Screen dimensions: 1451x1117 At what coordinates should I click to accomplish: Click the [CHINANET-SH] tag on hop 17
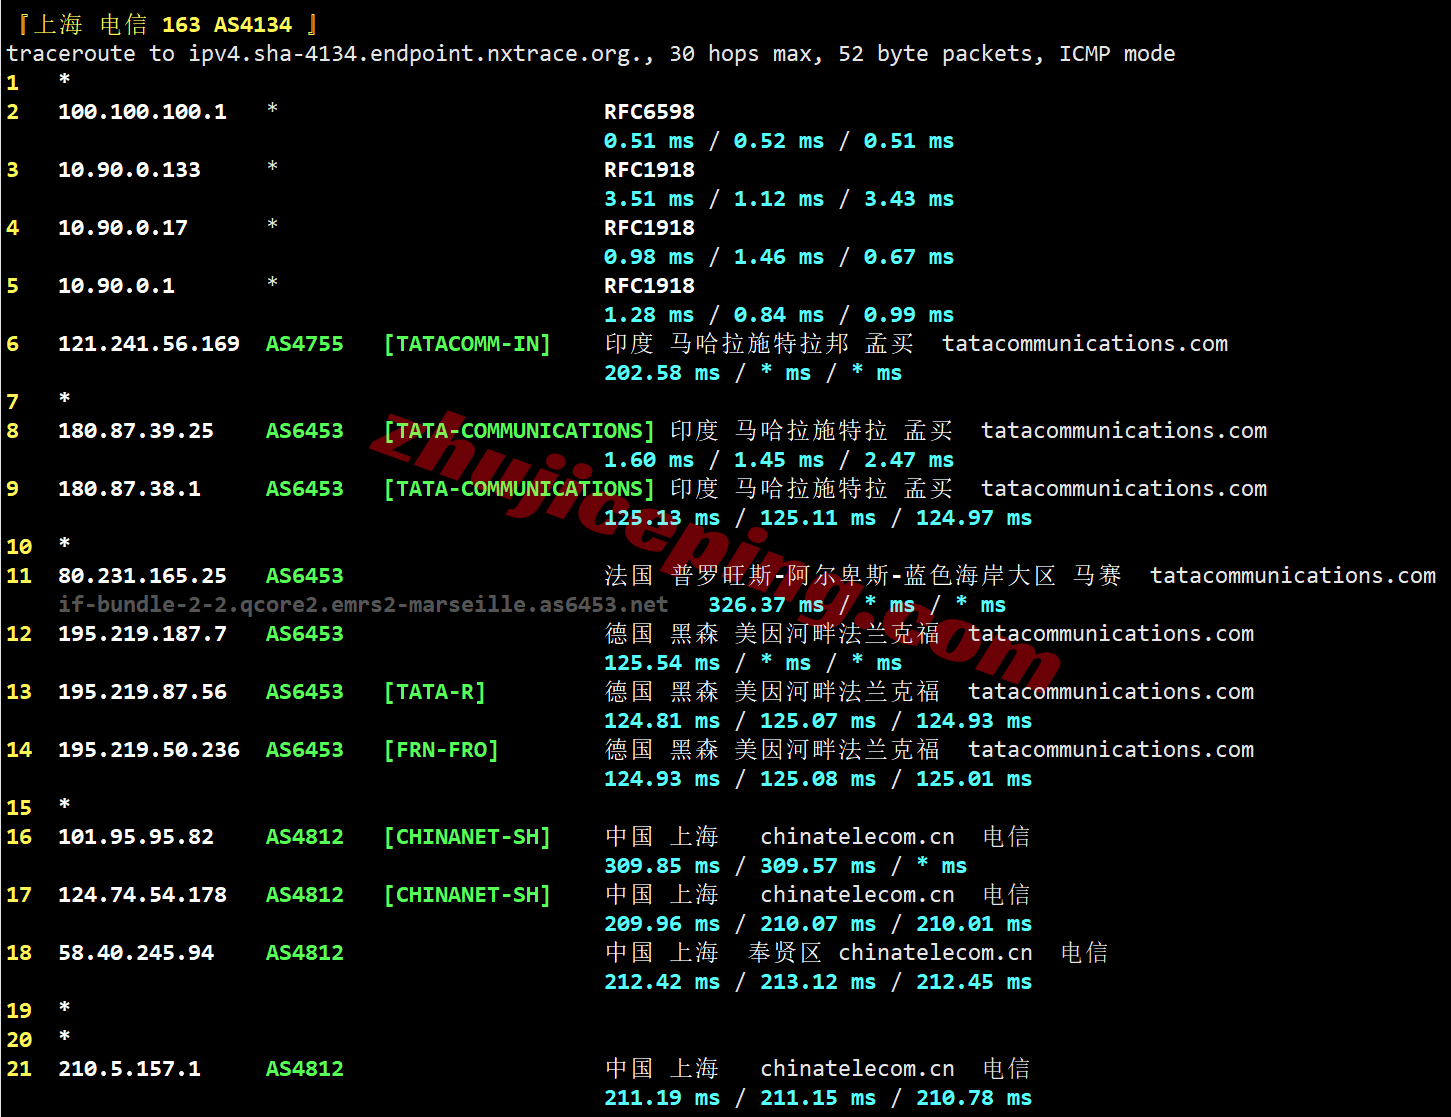pyautogui.click(x=467, y=895)
